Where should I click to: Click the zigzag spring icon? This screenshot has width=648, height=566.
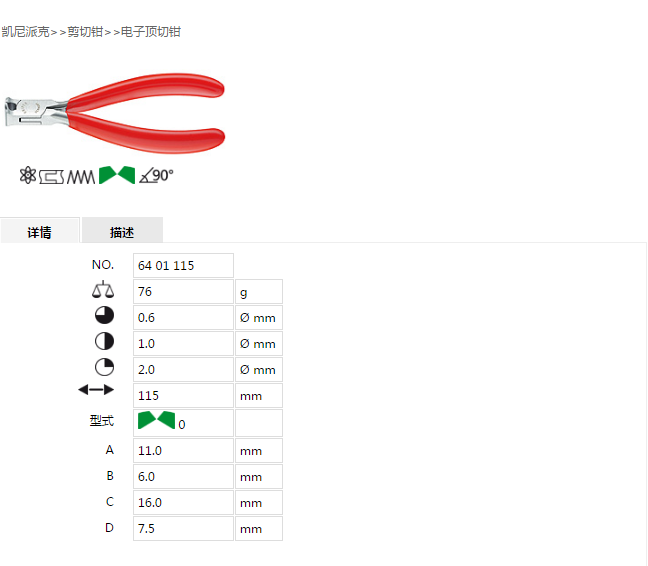coord(81,177)
